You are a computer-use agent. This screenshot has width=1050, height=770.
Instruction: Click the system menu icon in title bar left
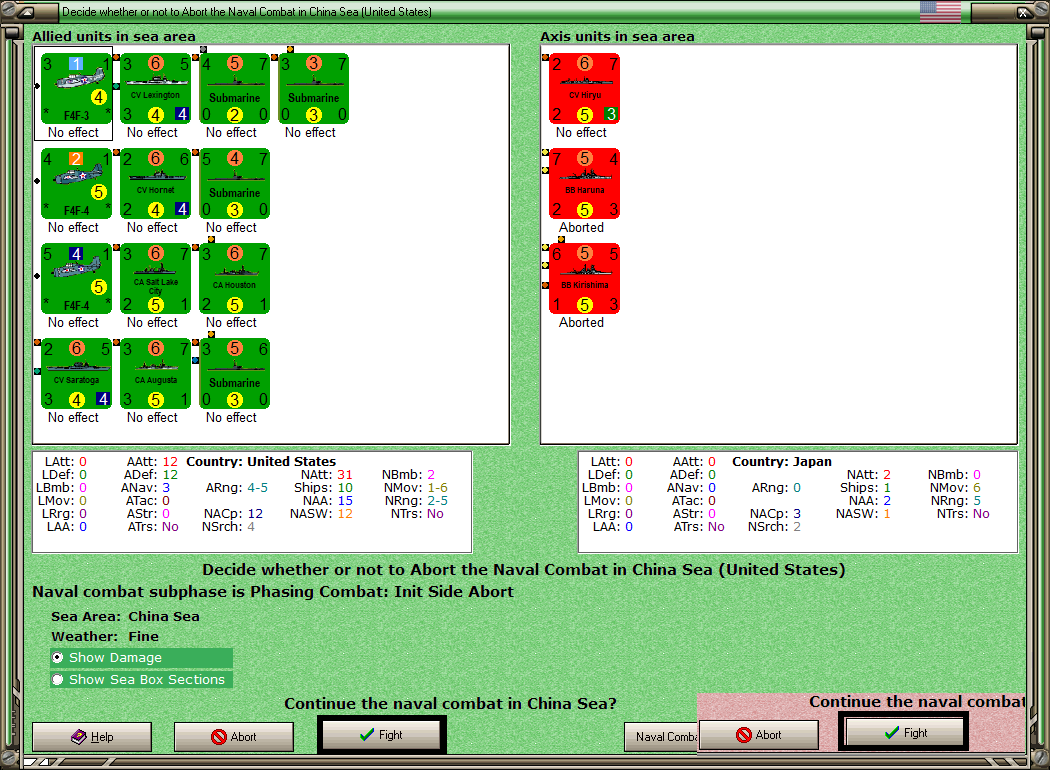pyautogui.click(x=25, y=11)
